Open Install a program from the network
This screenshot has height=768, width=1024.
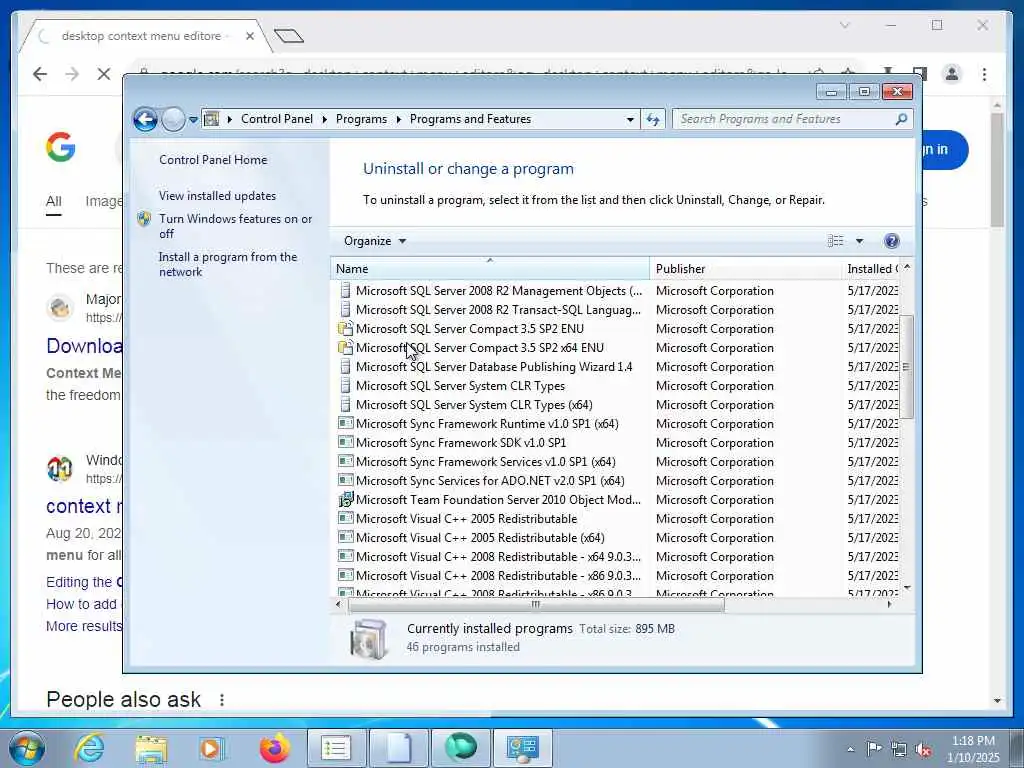click(227, 264)
